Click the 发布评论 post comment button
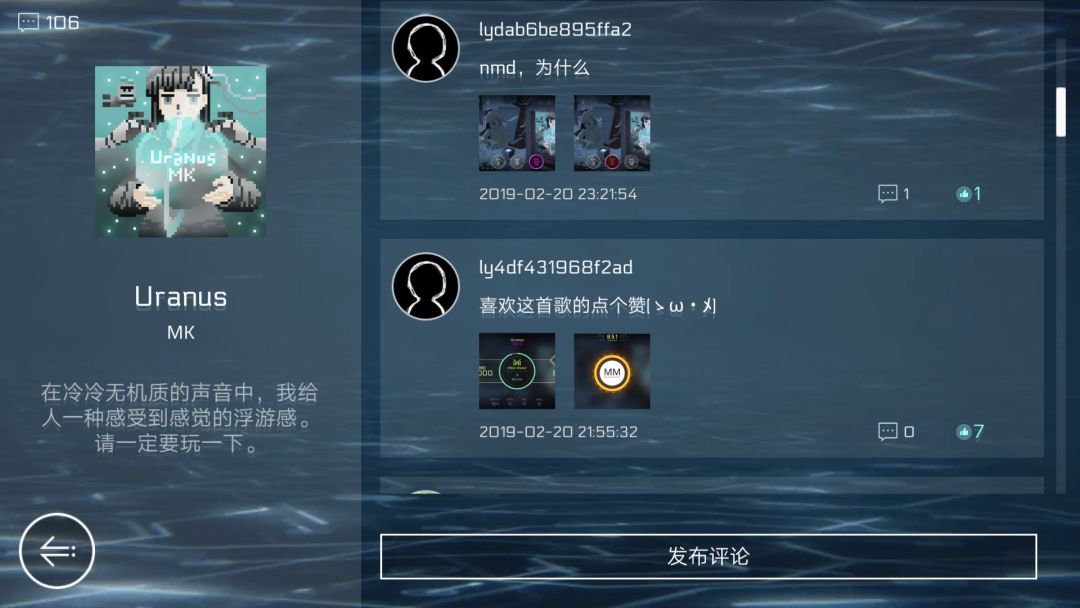Screen dimensions: 1080x608 (x=708, y=556)
